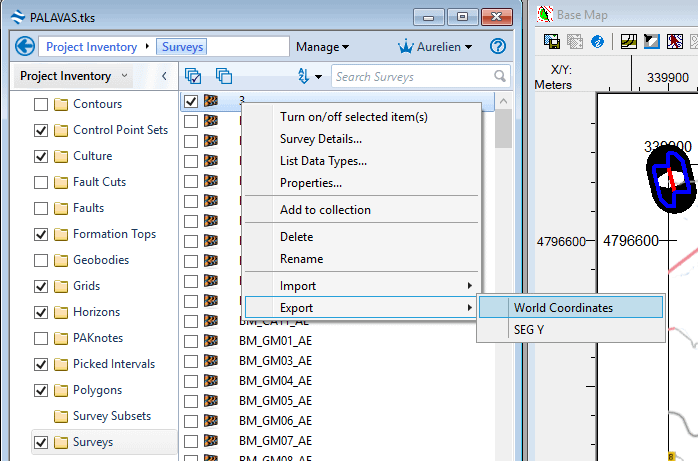Enable the Faults checkbox

(41, 208)
